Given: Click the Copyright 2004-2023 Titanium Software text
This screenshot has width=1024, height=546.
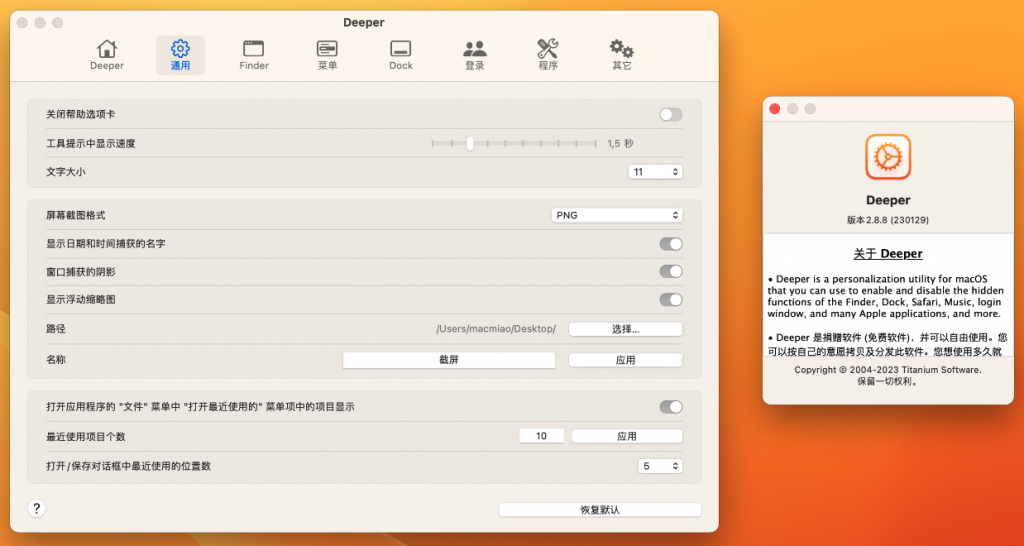Looking at the screenshot, I should coord(888,370).
